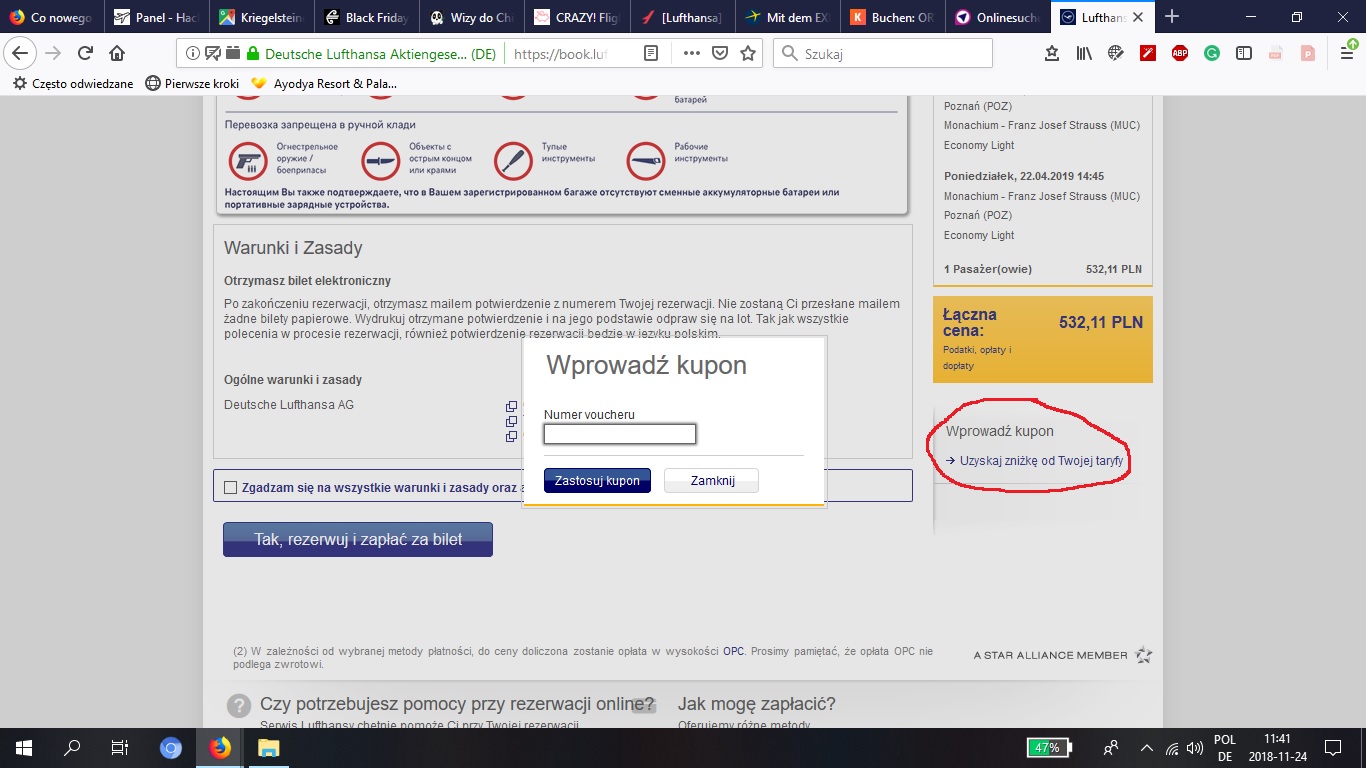
Task: Switch to the '[Lufthansa]' tab
Action: click(x=682, y=17)
